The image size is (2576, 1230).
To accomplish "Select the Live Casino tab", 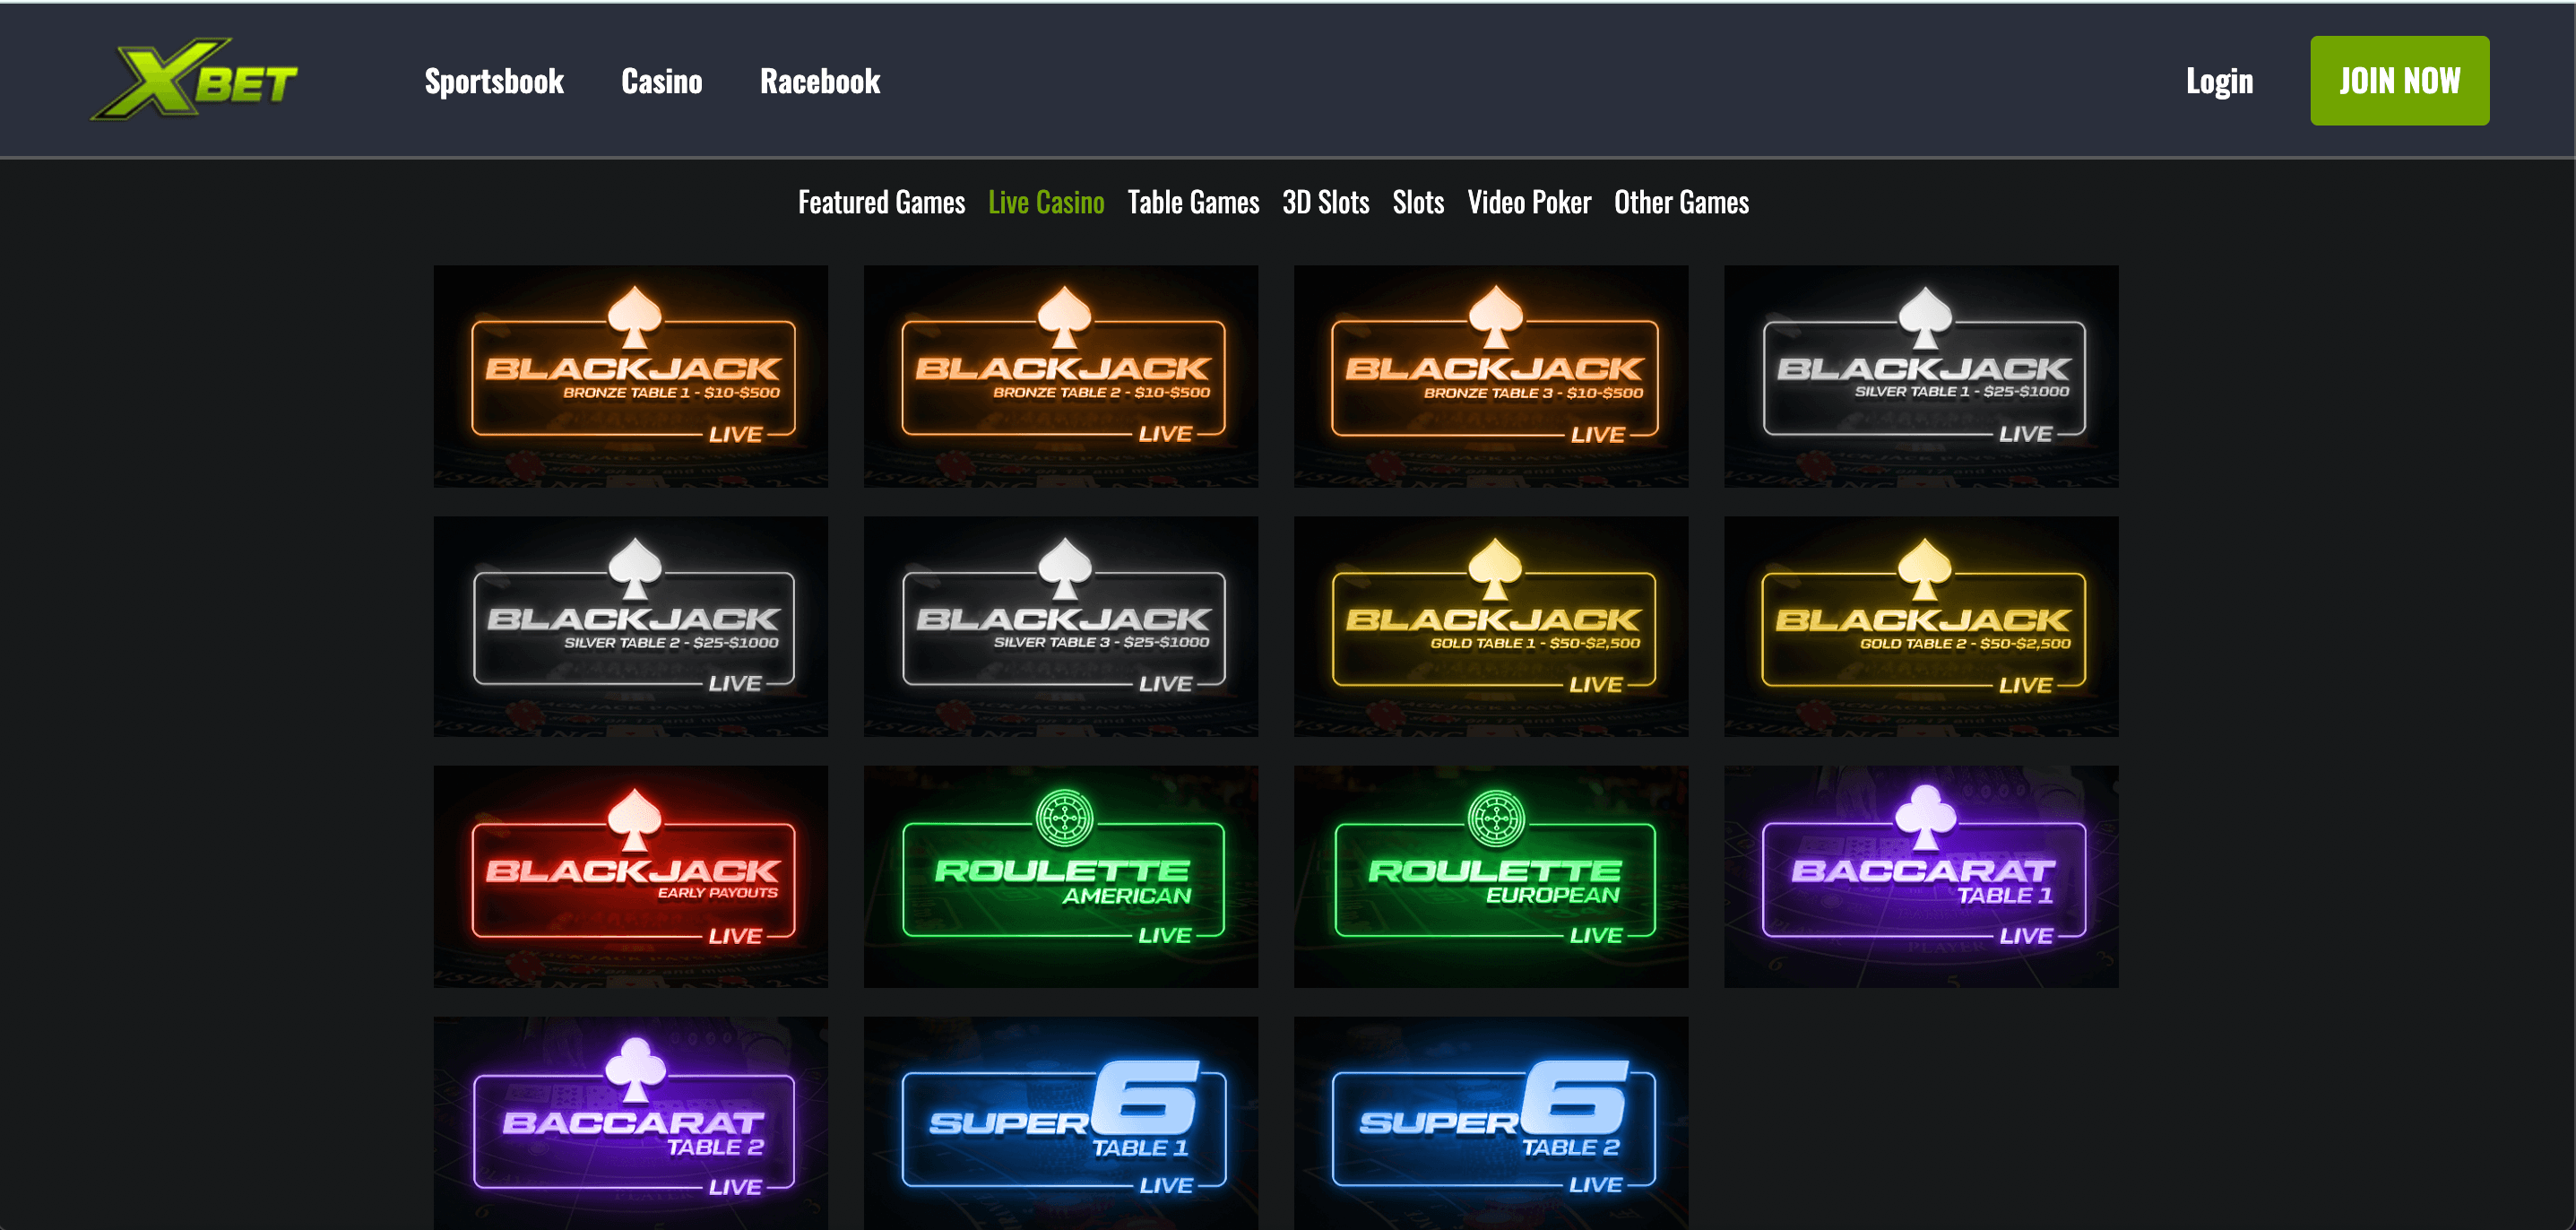I will click(1046, 202).
